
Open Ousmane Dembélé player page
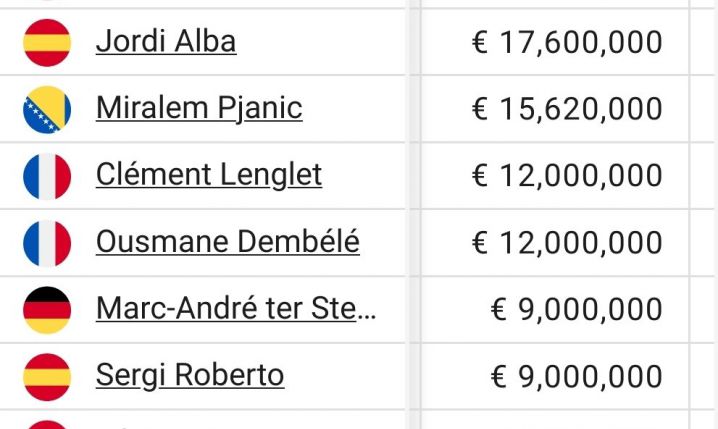tap(228, 242)
